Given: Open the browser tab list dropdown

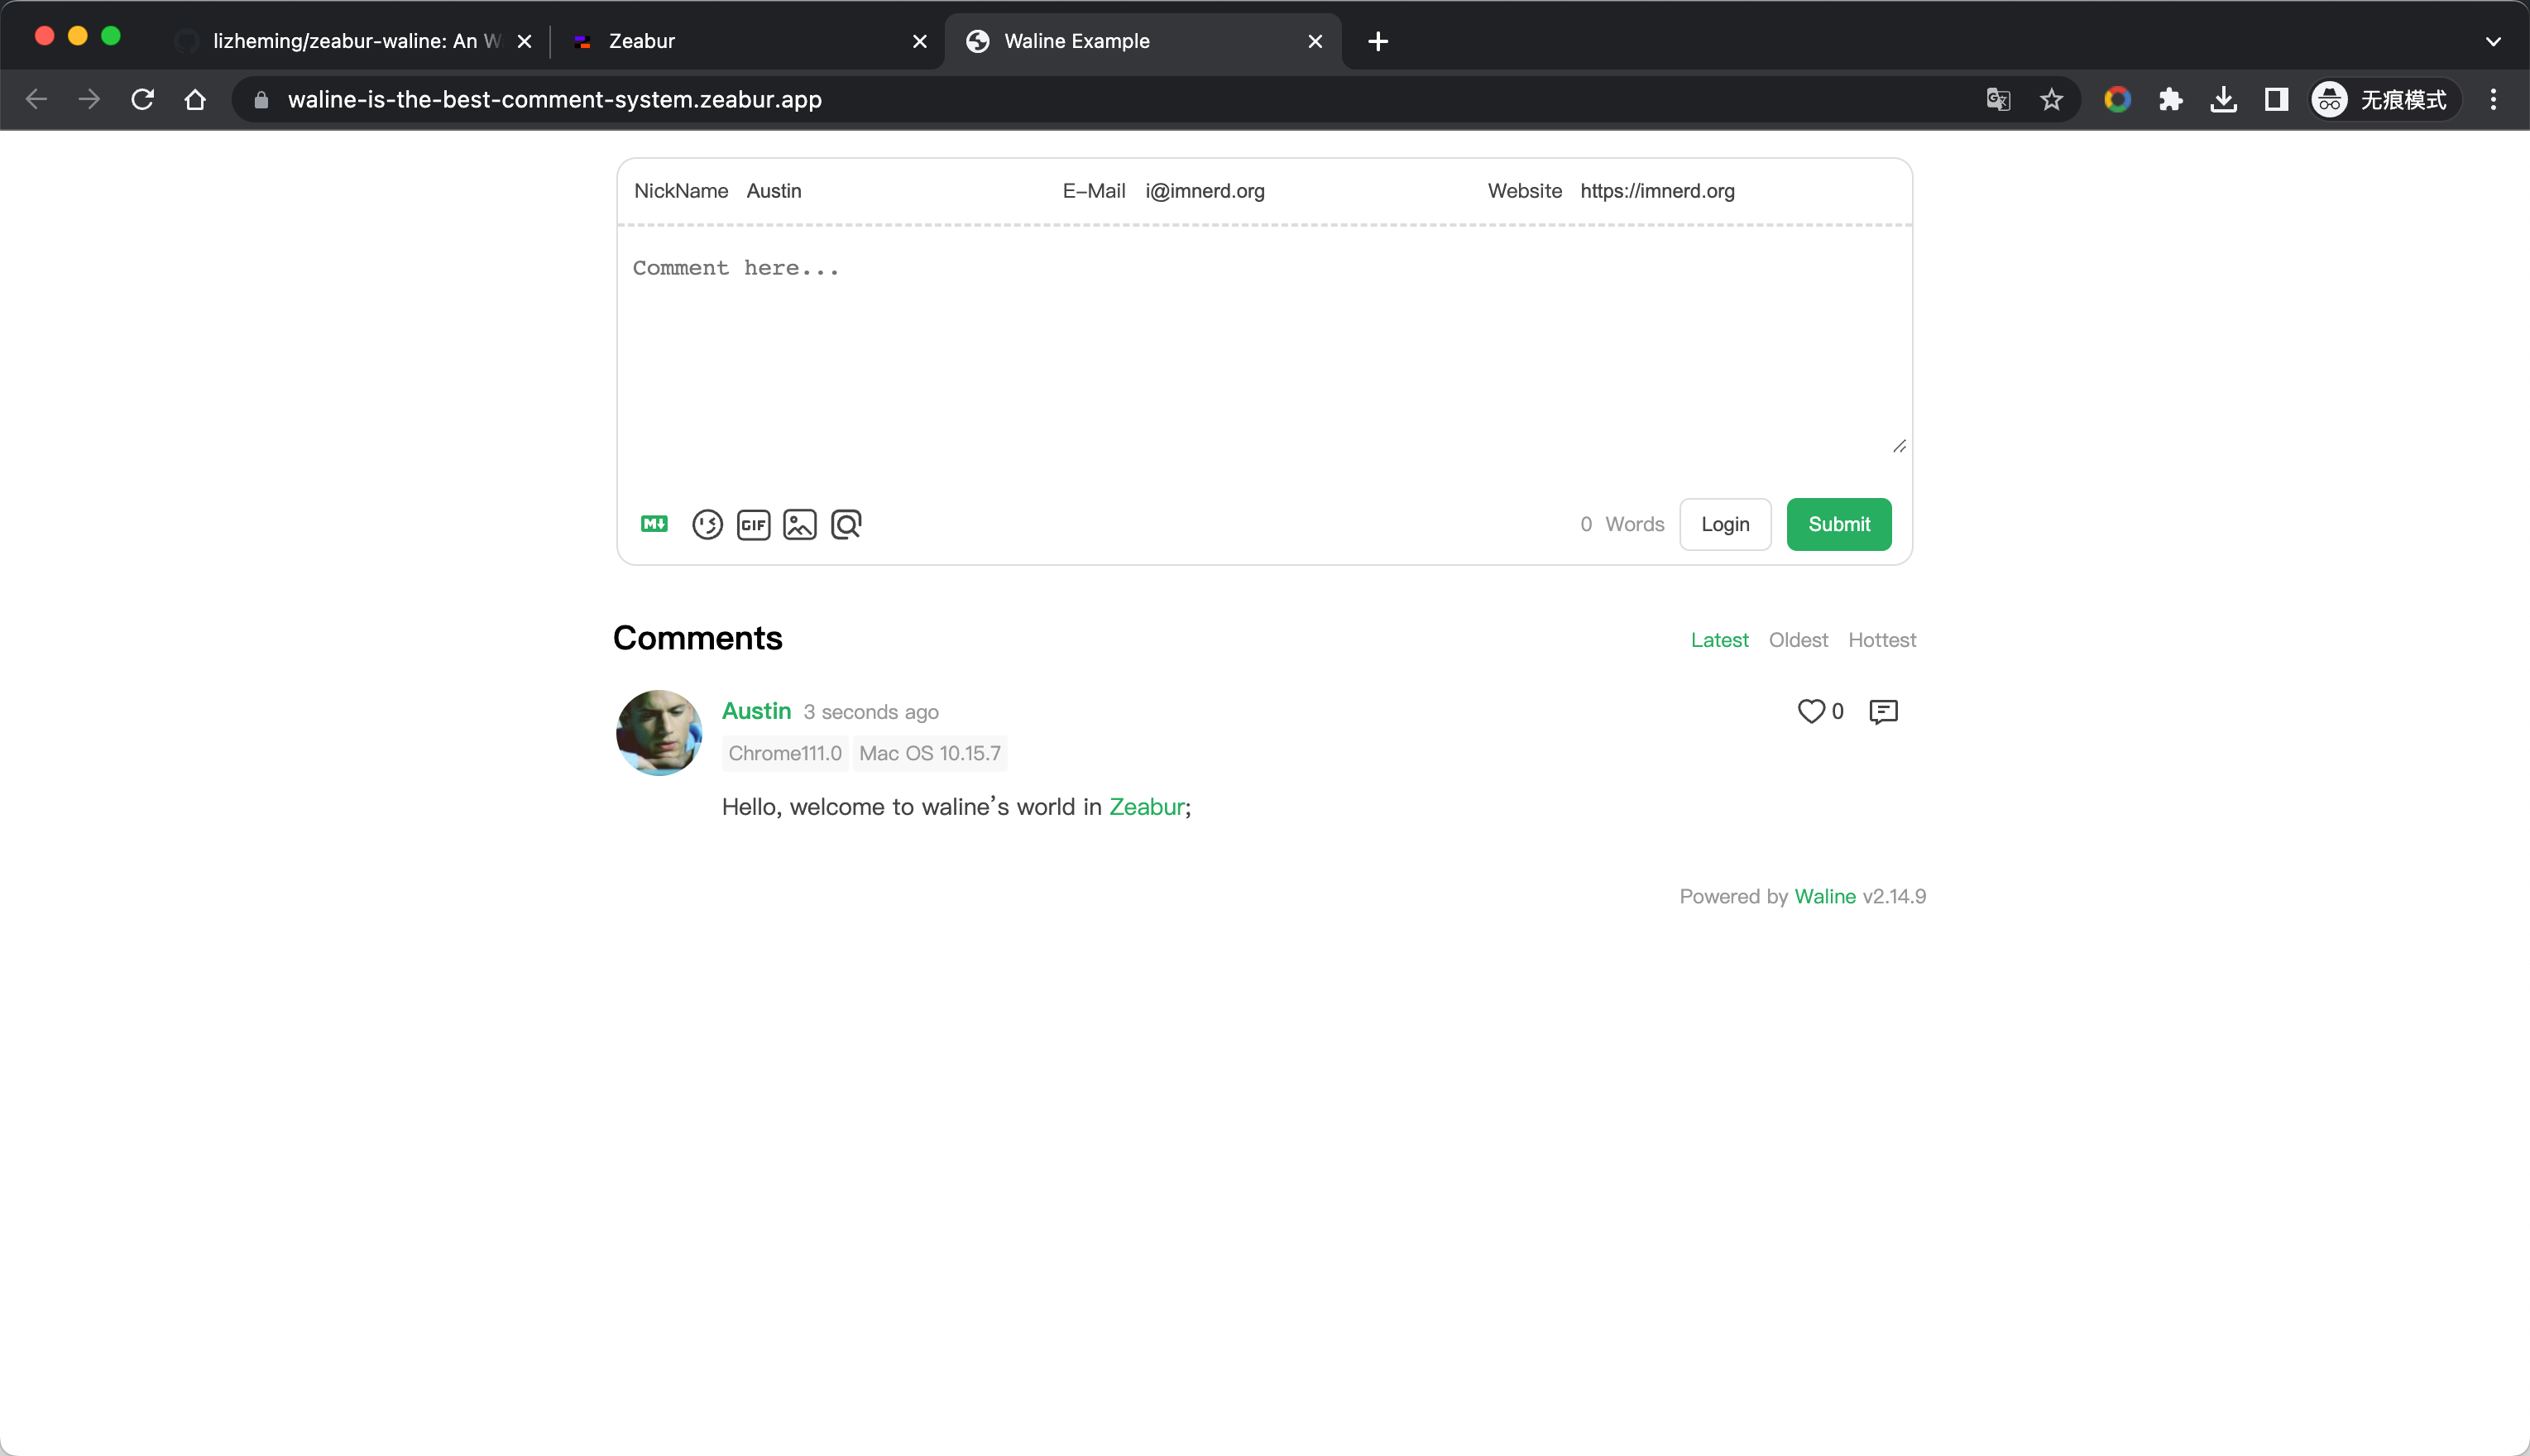Looking at the screenshot, I should tap(2492, 41).
